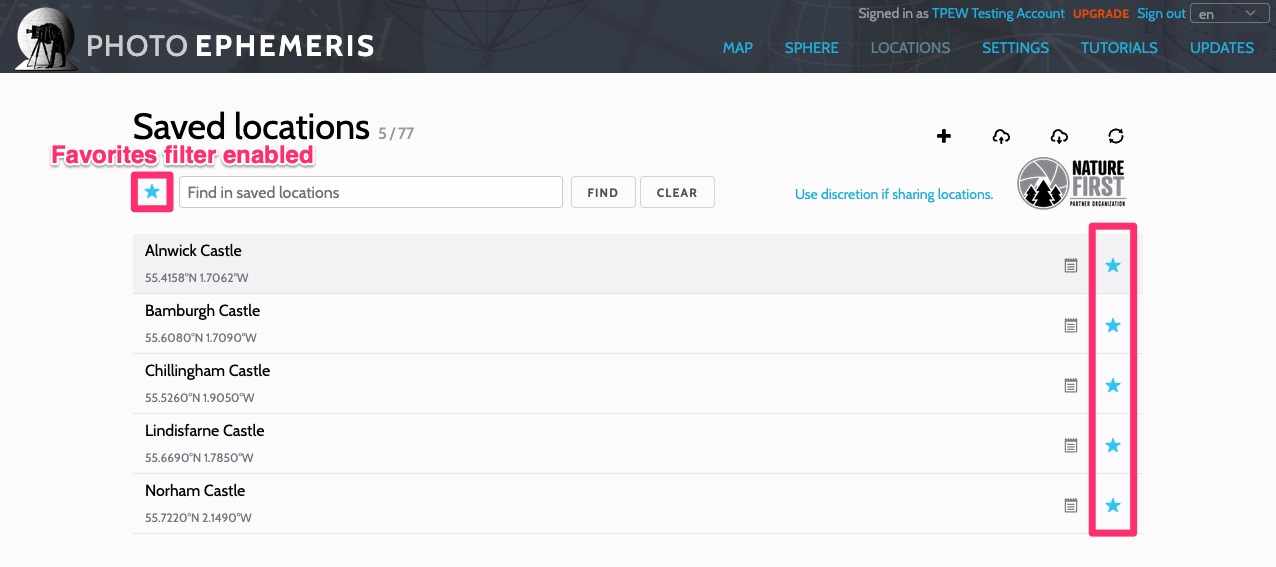Open notes icon for Bamburgh Castle
This screenshot has width=1276, height=567.
1071,325
